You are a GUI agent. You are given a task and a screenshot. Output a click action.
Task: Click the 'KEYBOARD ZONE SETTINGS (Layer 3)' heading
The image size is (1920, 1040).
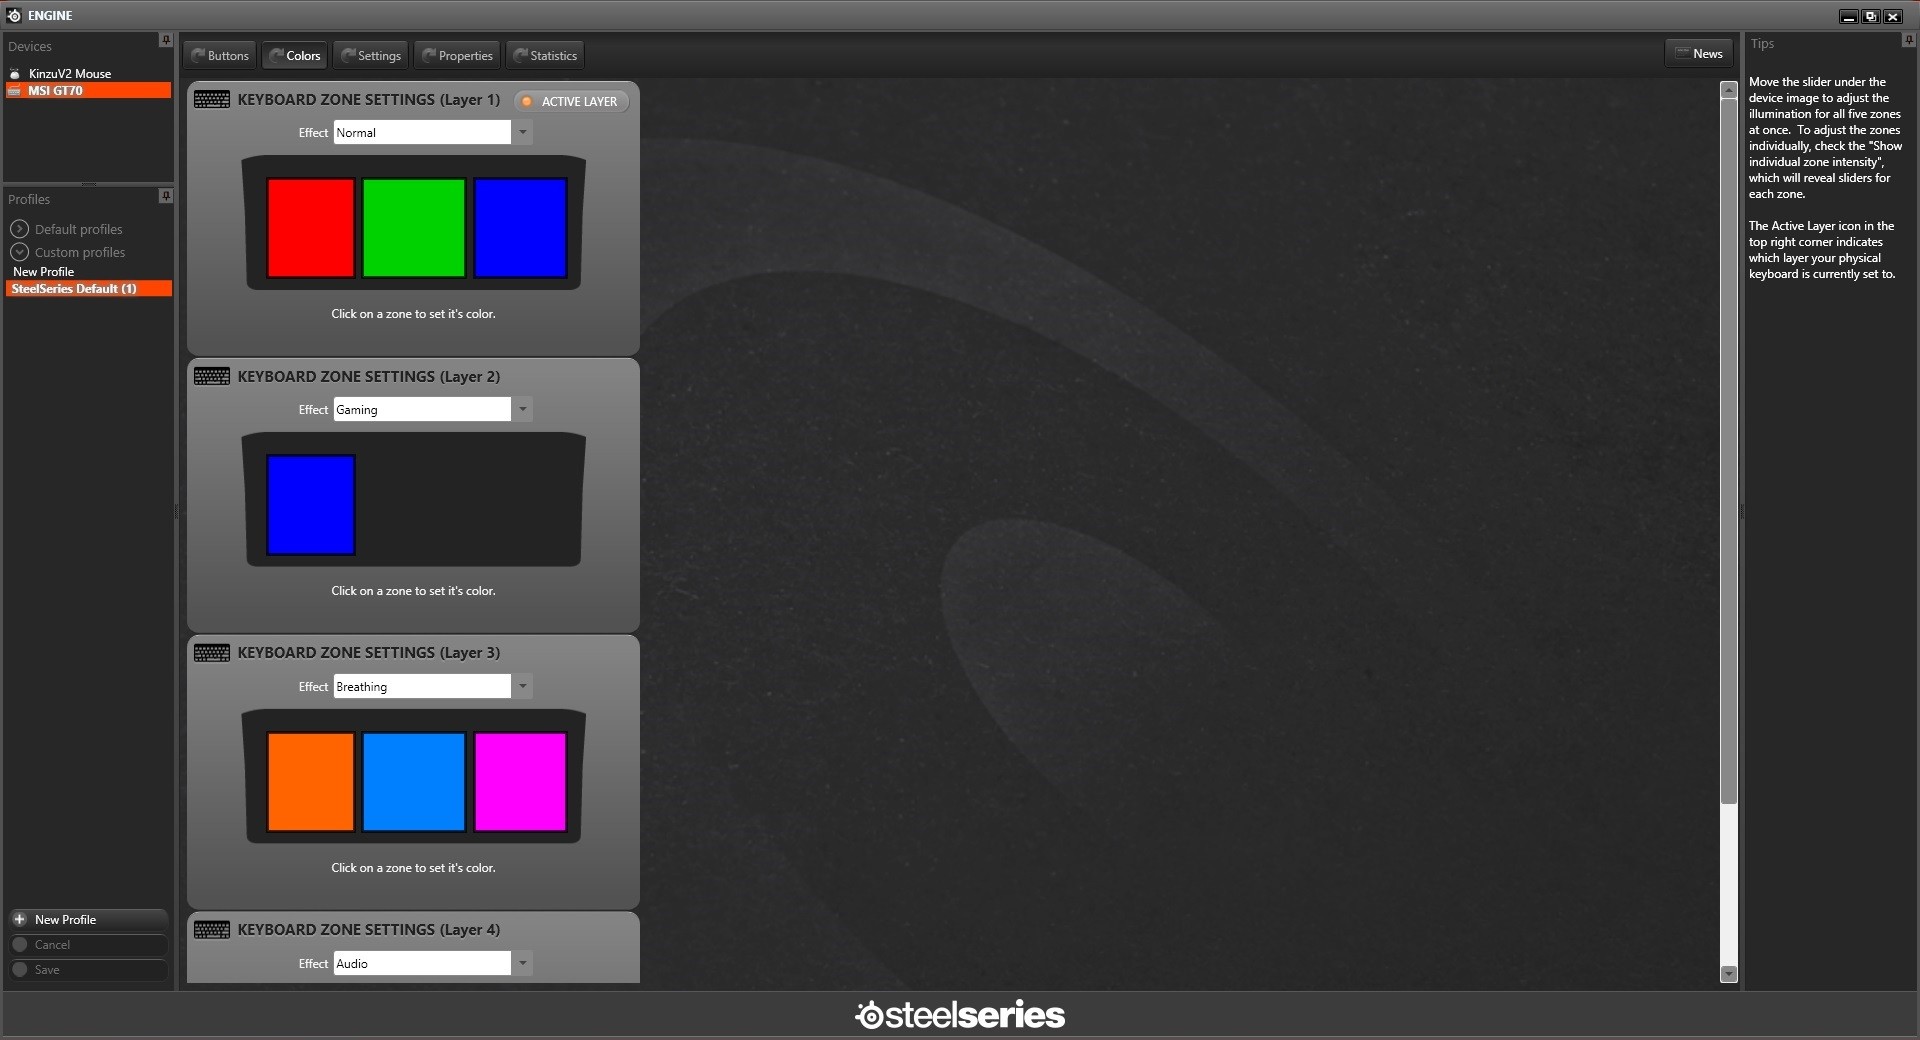pyautogui.click(x=369, y=653)
